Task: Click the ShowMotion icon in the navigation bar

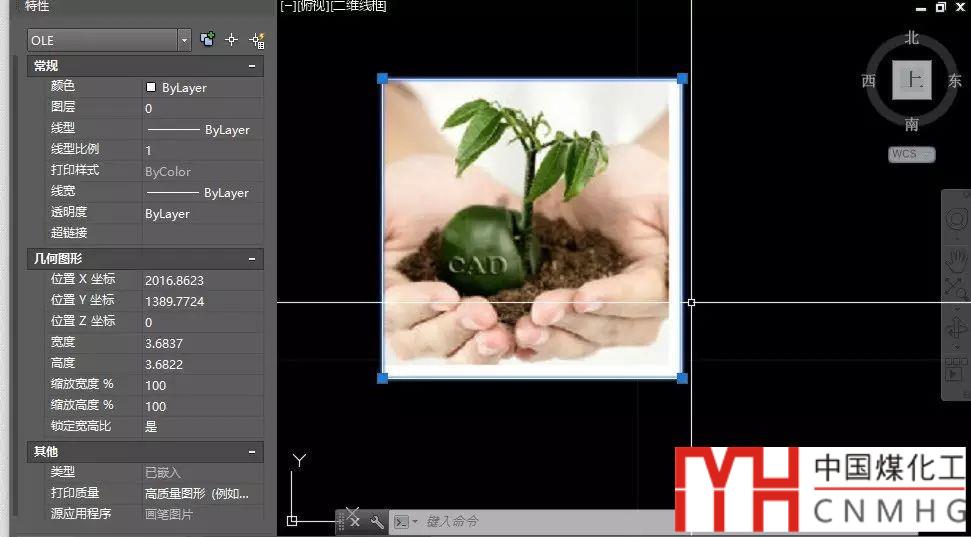Action: [955, 374]
